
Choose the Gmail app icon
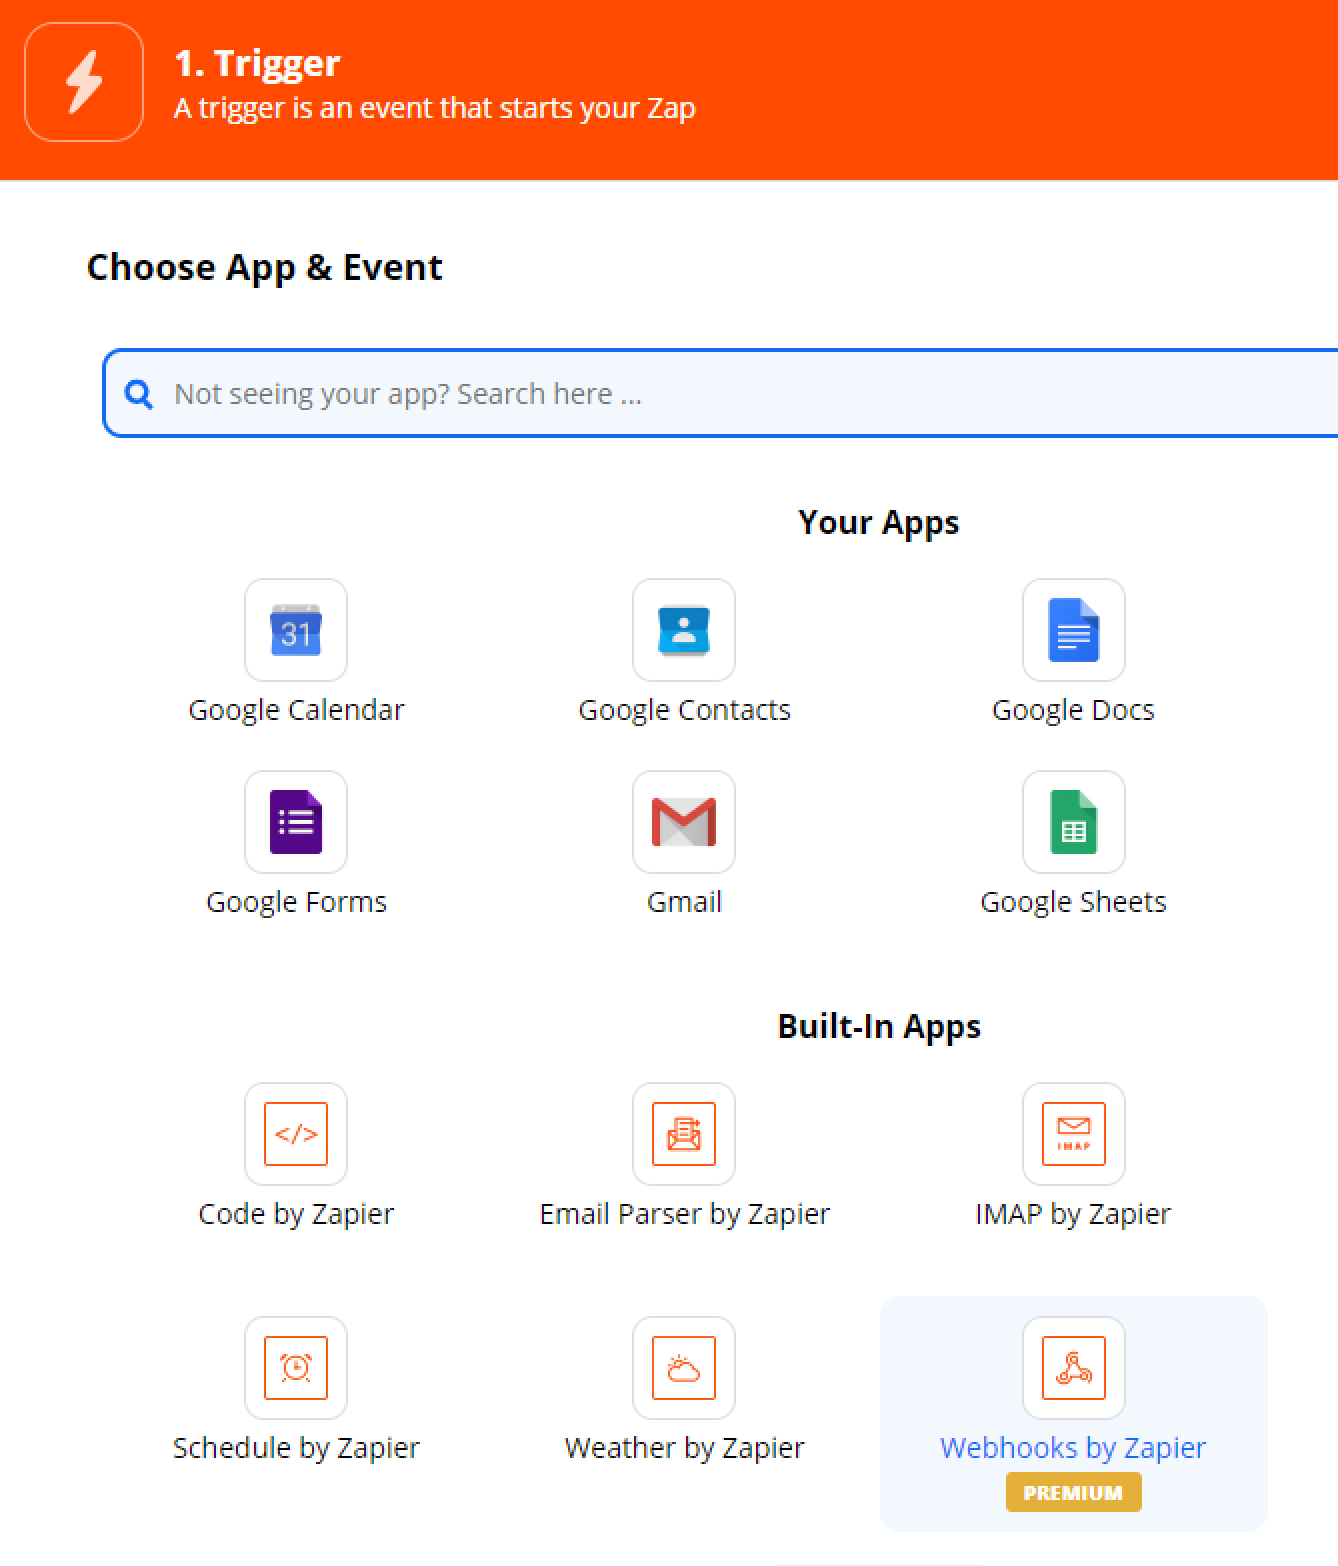[684, 822]
